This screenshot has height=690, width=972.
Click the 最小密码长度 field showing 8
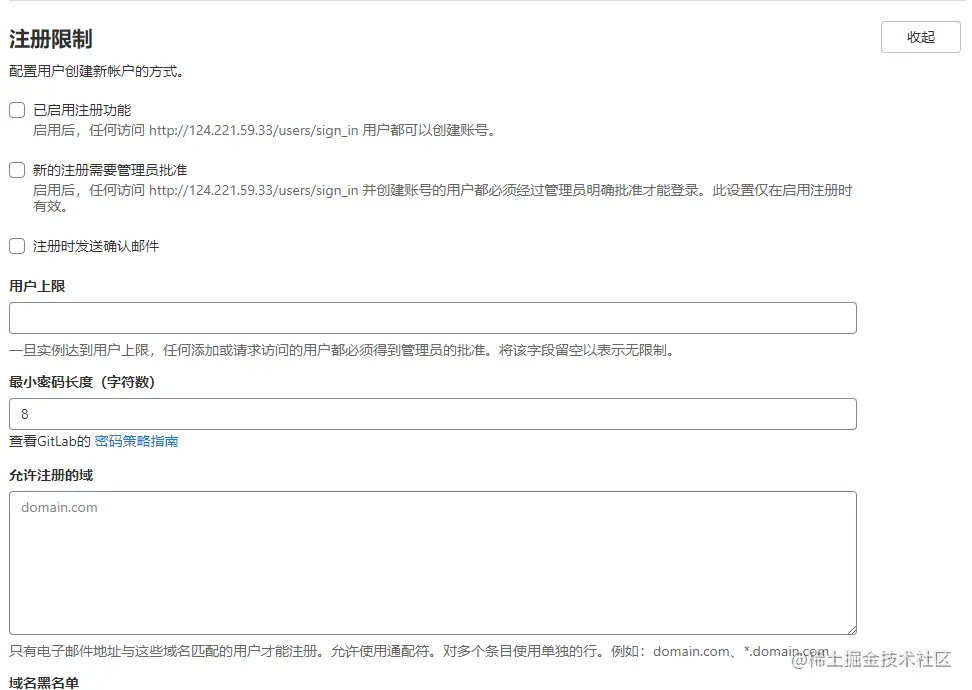433,414
